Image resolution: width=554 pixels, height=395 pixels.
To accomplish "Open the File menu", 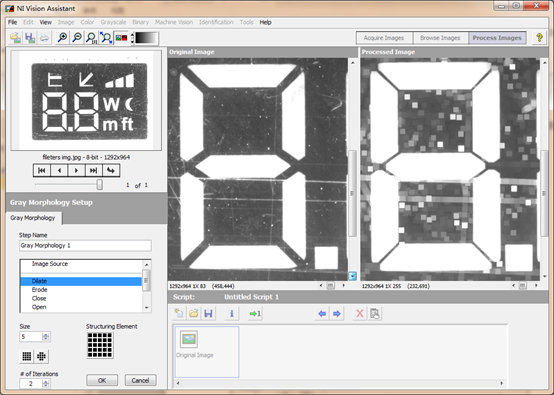I will click(12, 22).
